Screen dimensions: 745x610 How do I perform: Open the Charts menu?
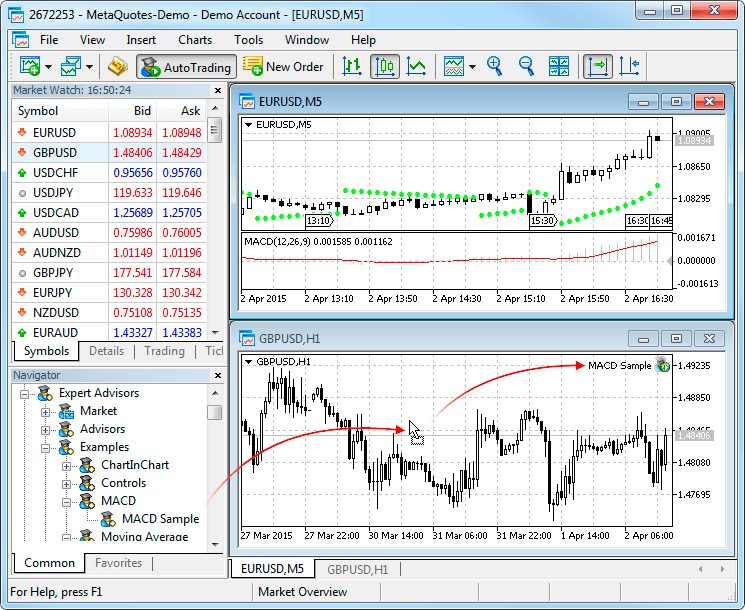(195, 40)
